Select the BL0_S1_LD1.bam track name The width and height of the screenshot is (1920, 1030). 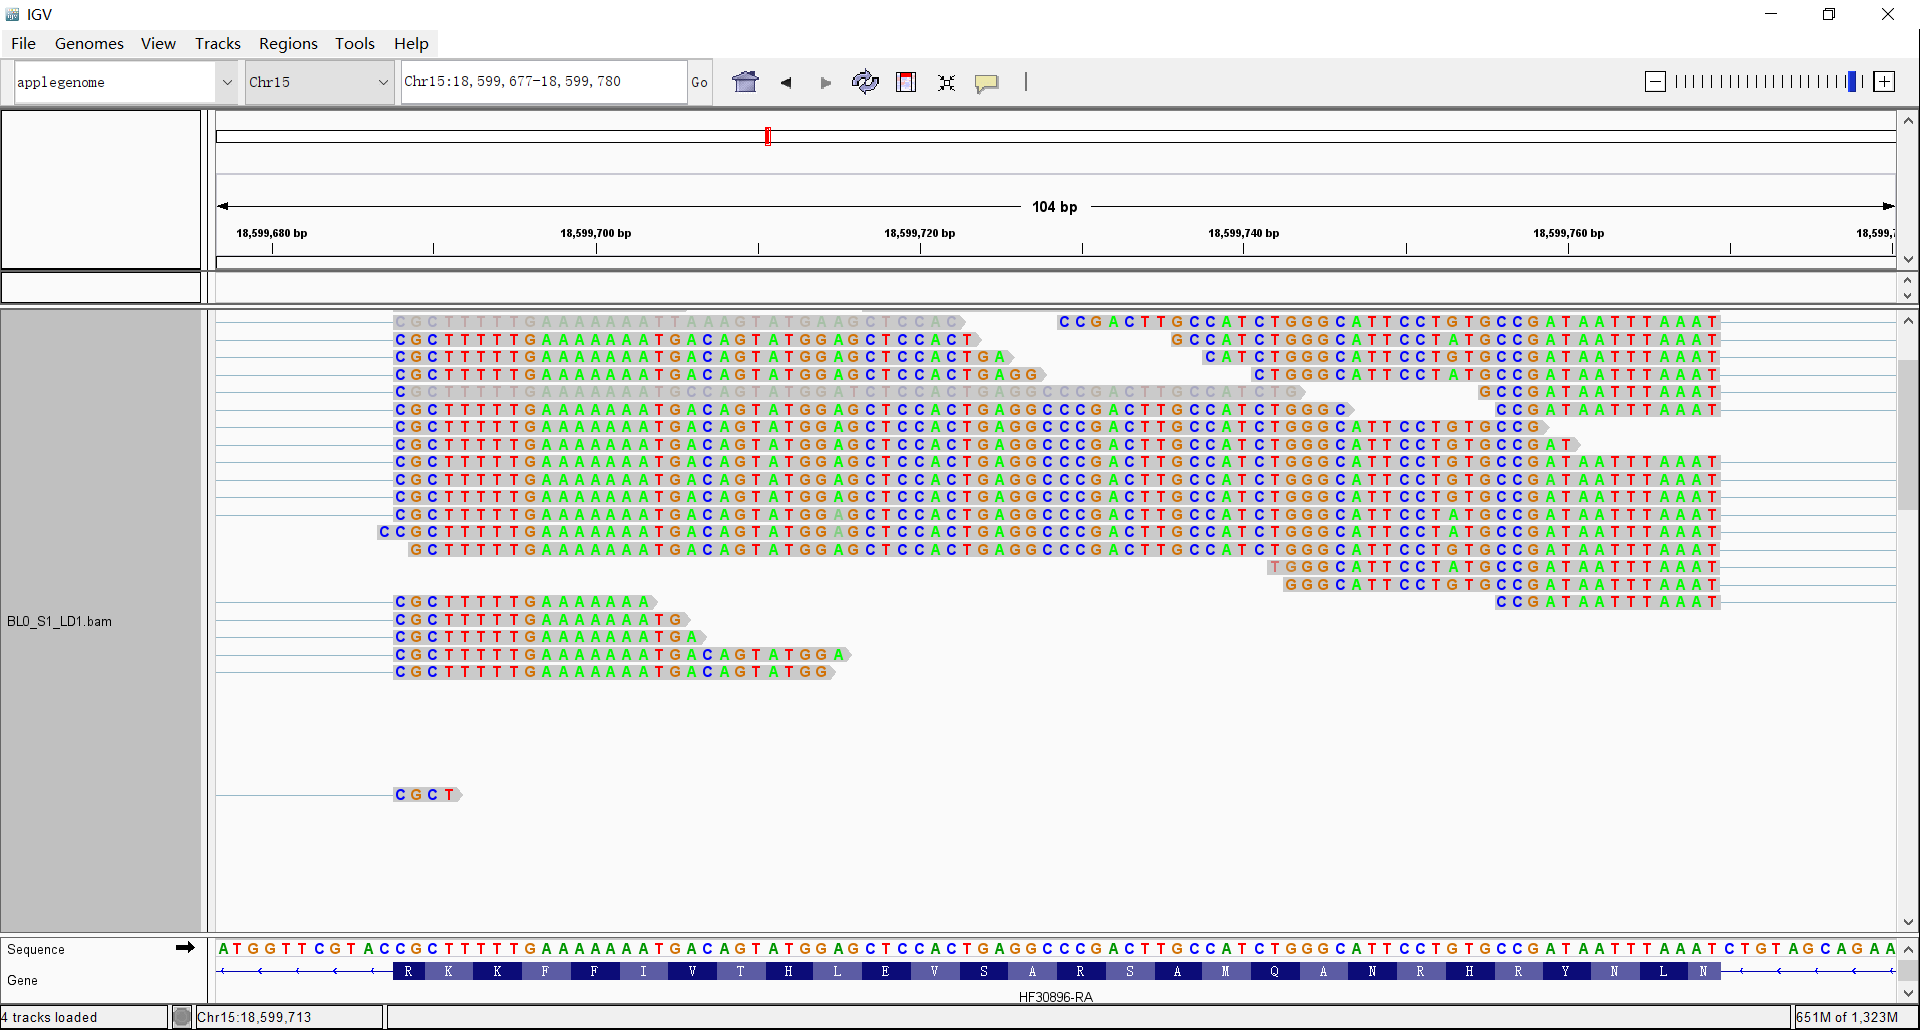tap(59, 621)
